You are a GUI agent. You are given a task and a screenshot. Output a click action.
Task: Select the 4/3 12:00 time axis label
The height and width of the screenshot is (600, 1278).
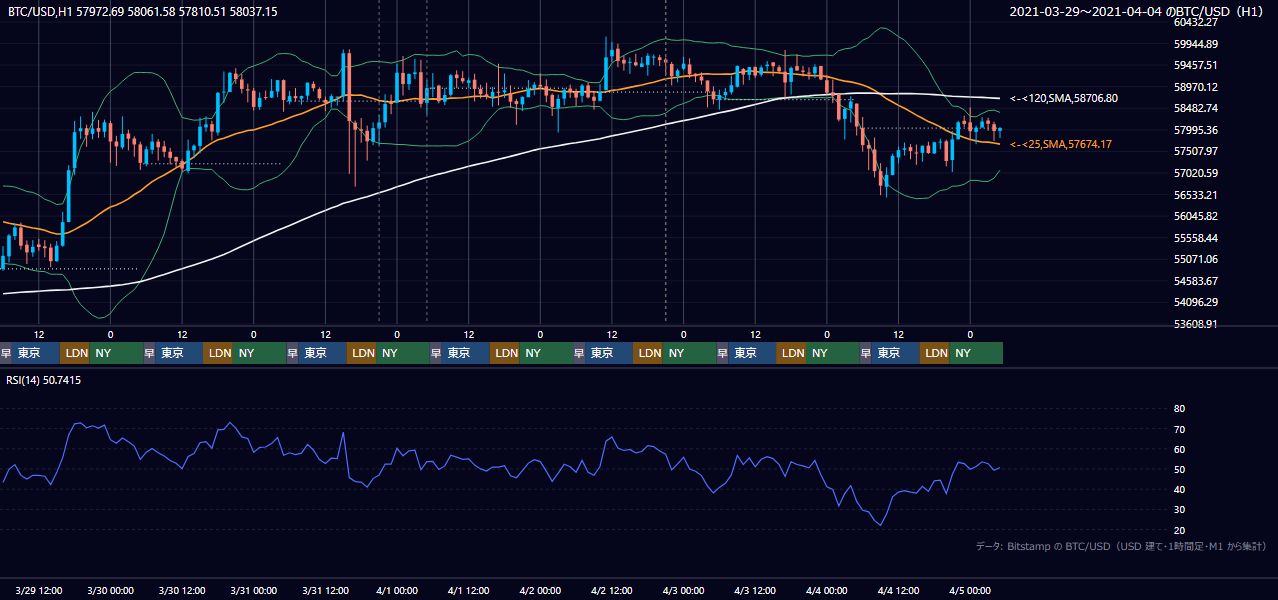click(x=755, y=590)
